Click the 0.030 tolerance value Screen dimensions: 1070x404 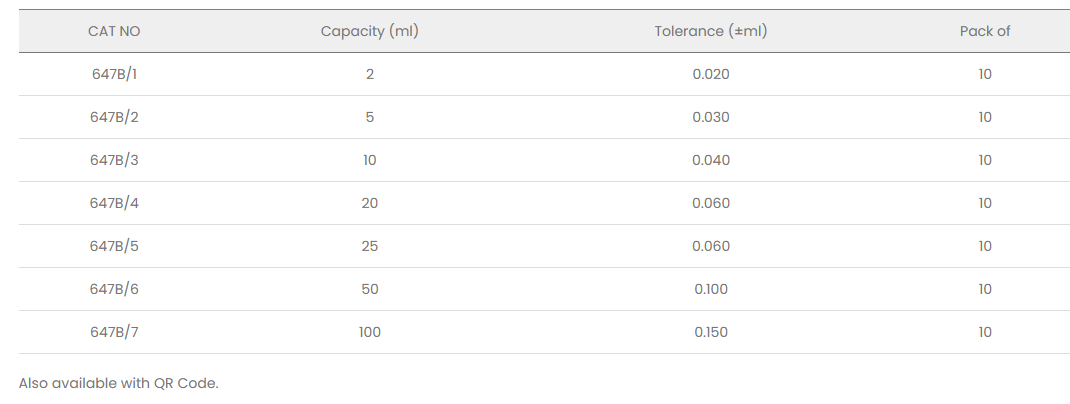pos(711,117)
